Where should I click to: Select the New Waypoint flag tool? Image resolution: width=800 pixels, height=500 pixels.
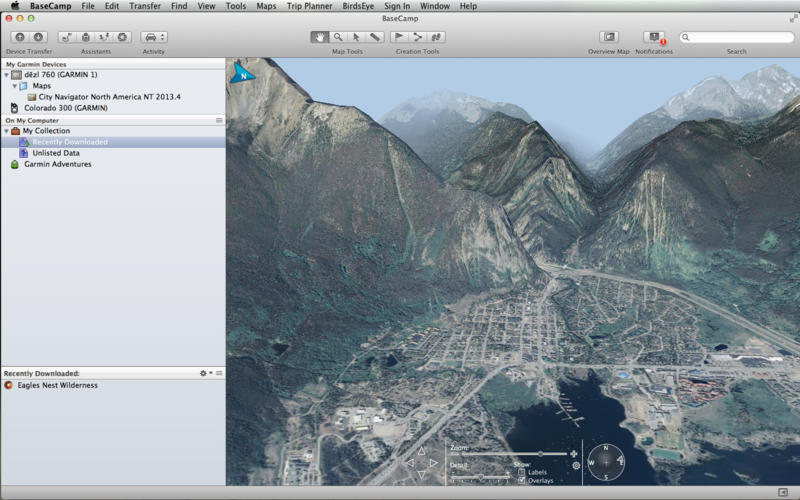(x=399, y=37)
